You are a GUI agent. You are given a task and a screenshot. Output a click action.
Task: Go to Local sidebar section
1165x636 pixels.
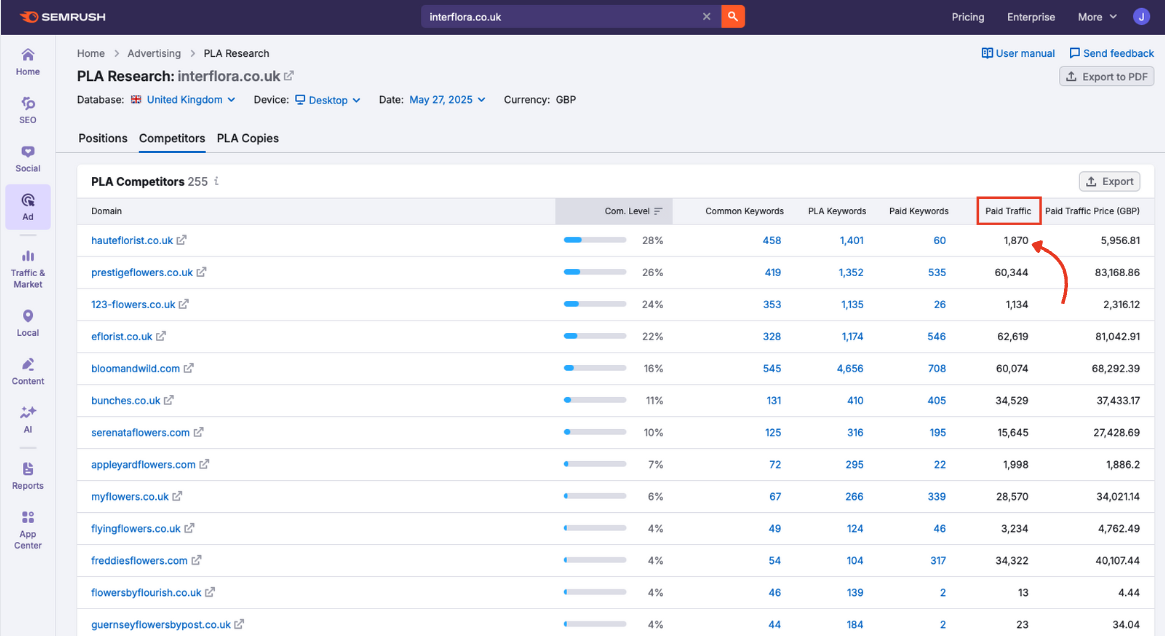28,323
